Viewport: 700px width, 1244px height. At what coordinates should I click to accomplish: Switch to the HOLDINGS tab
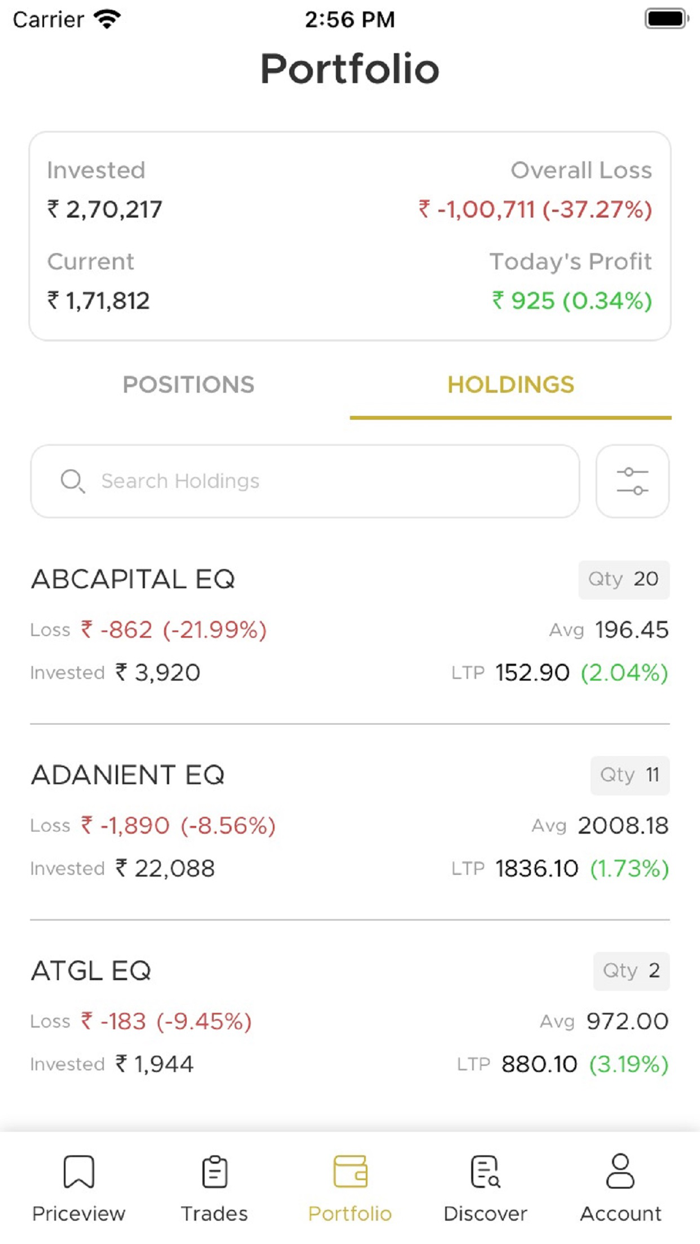[x=510, y=385]
